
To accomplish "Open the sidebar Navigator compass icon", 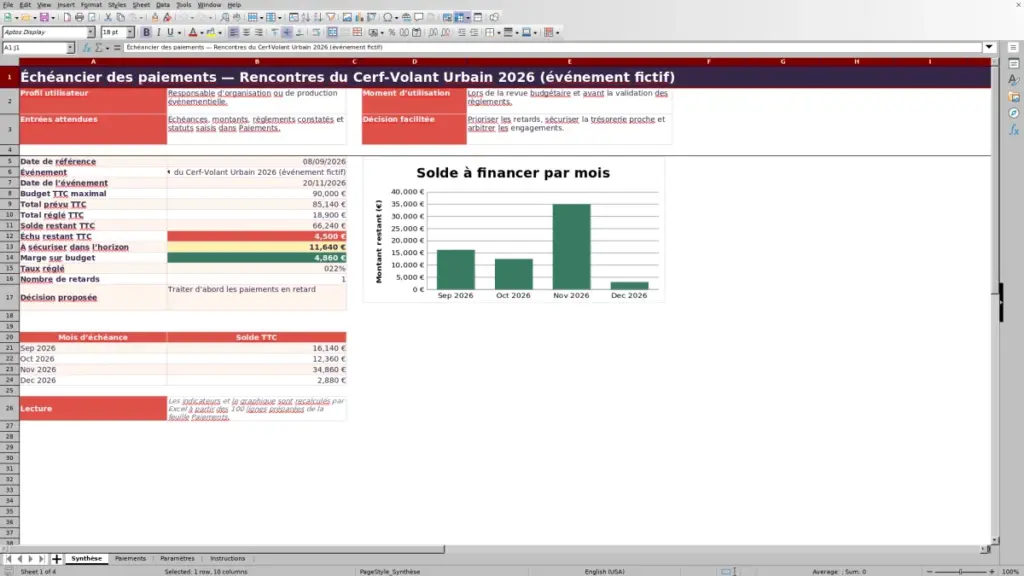I will (1014, 114).
